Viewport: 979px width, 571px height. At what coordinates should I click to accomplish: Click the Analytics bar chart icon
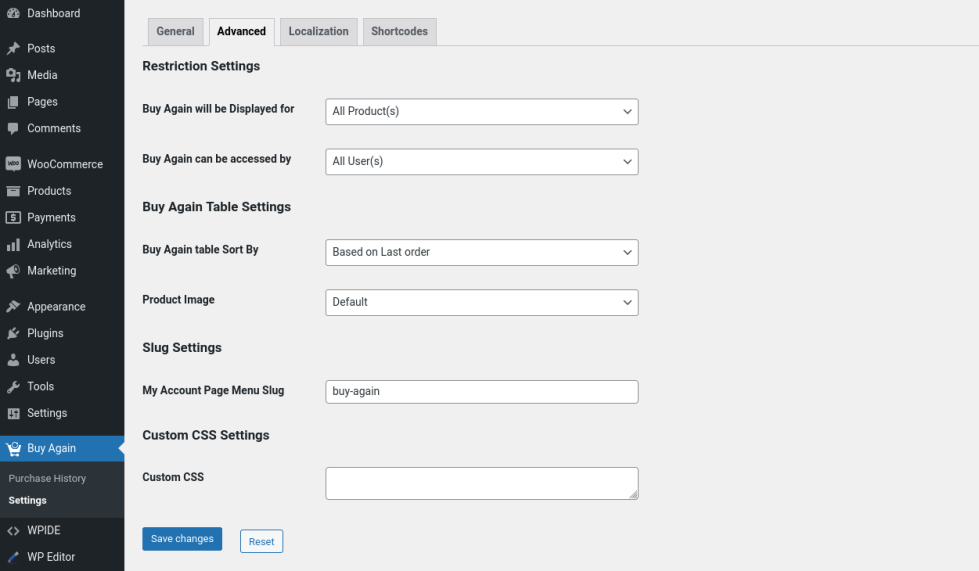[13, 244]
